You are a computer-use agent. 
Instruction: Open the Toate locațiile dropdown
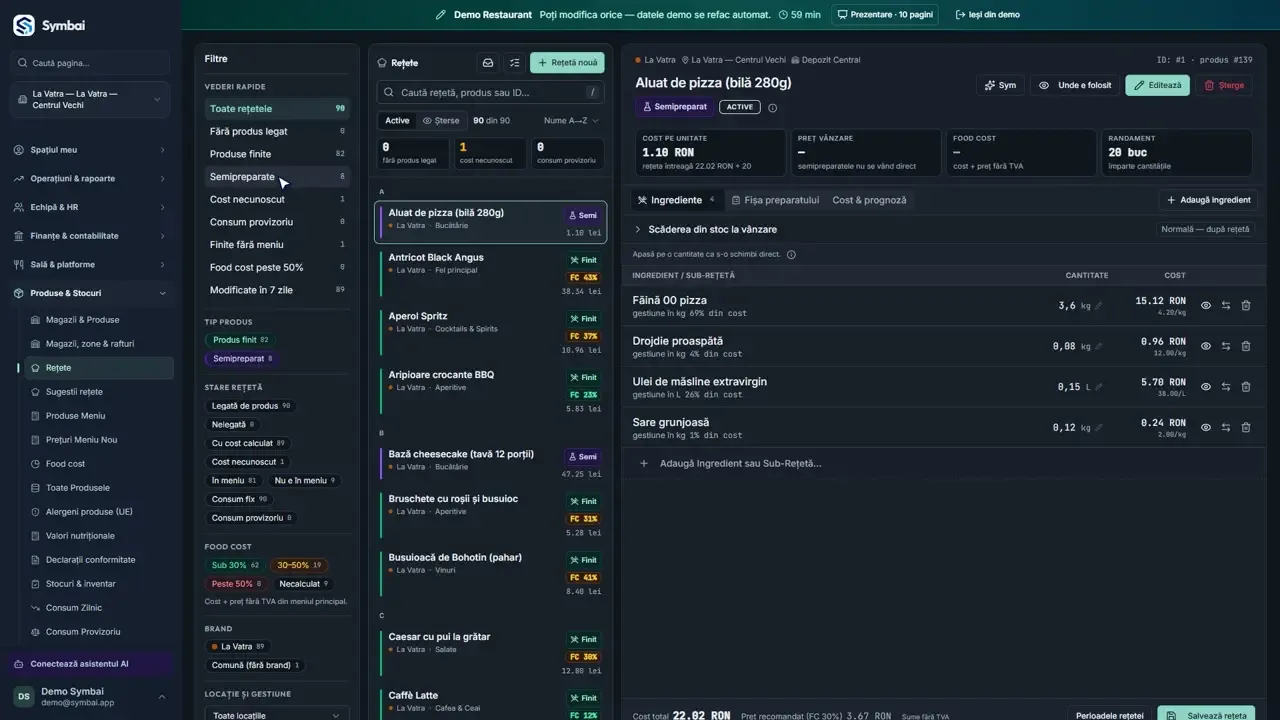click(277, 715)
